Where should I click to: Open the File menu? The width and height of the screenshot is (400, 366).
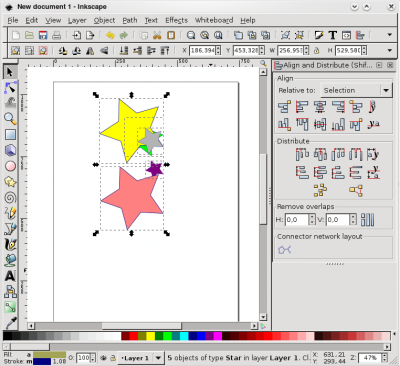[x=13, y=20]
